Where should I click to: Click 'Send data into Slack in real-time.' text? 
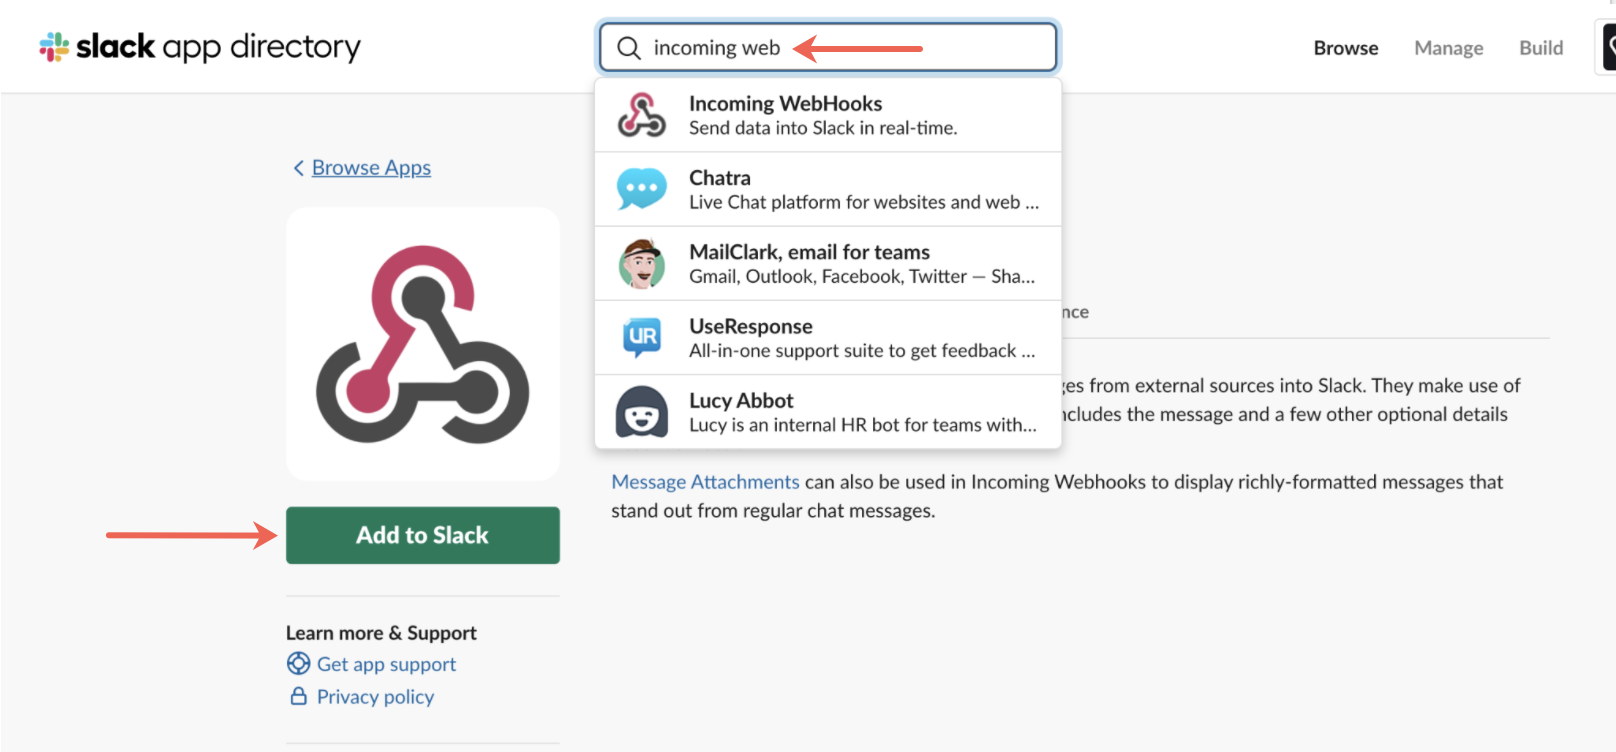coord(823,128)
